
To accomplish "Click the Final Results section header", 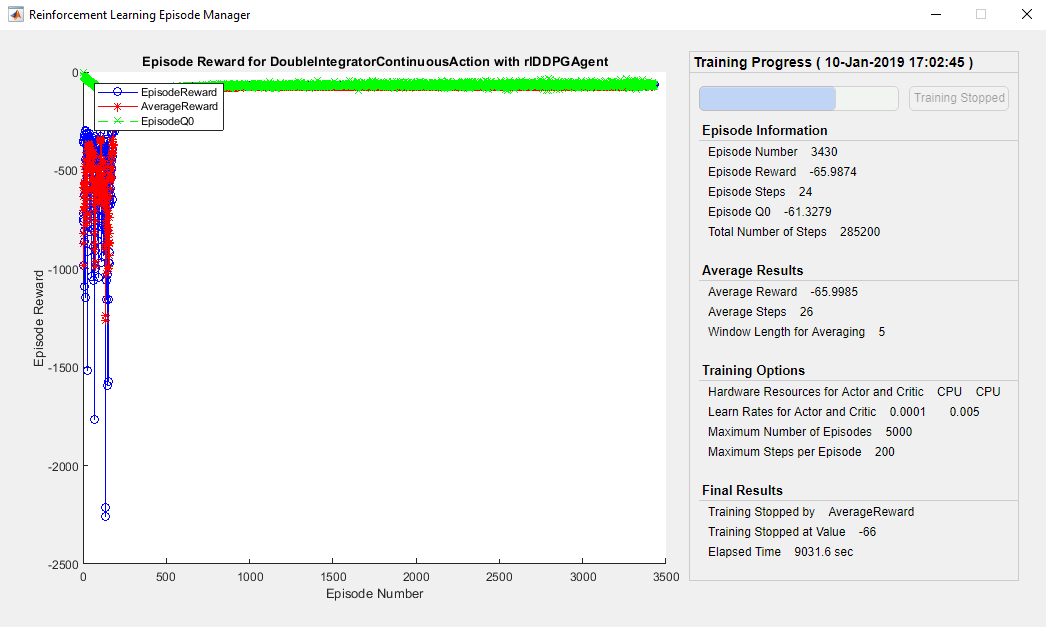I will coord(742,491).
